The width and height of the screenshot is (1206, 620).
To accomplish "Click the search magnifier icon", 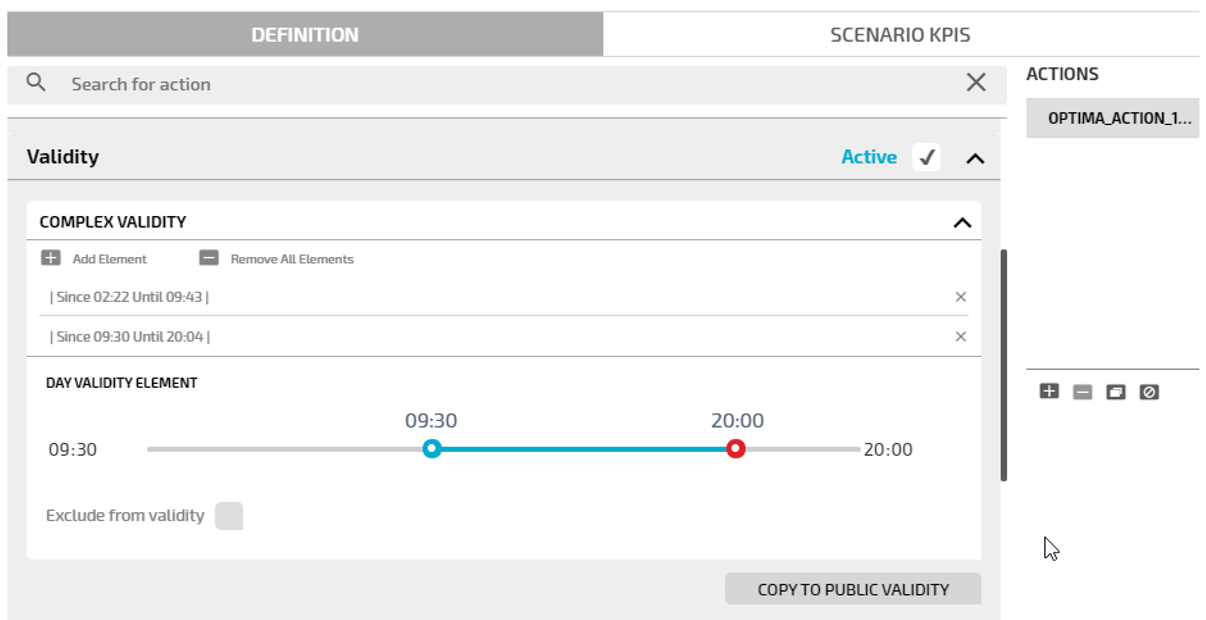I will [x=36, y=83].
